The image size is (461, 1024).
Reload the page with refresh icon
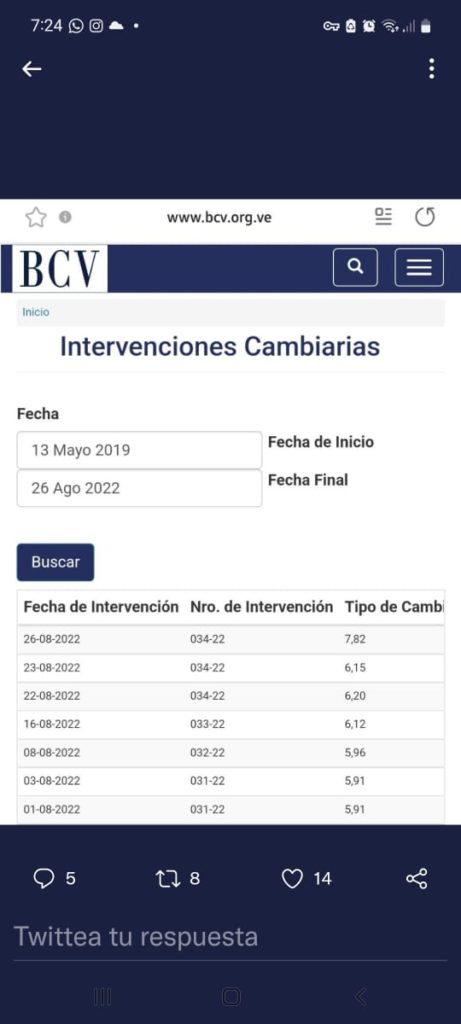click(425, 217)
